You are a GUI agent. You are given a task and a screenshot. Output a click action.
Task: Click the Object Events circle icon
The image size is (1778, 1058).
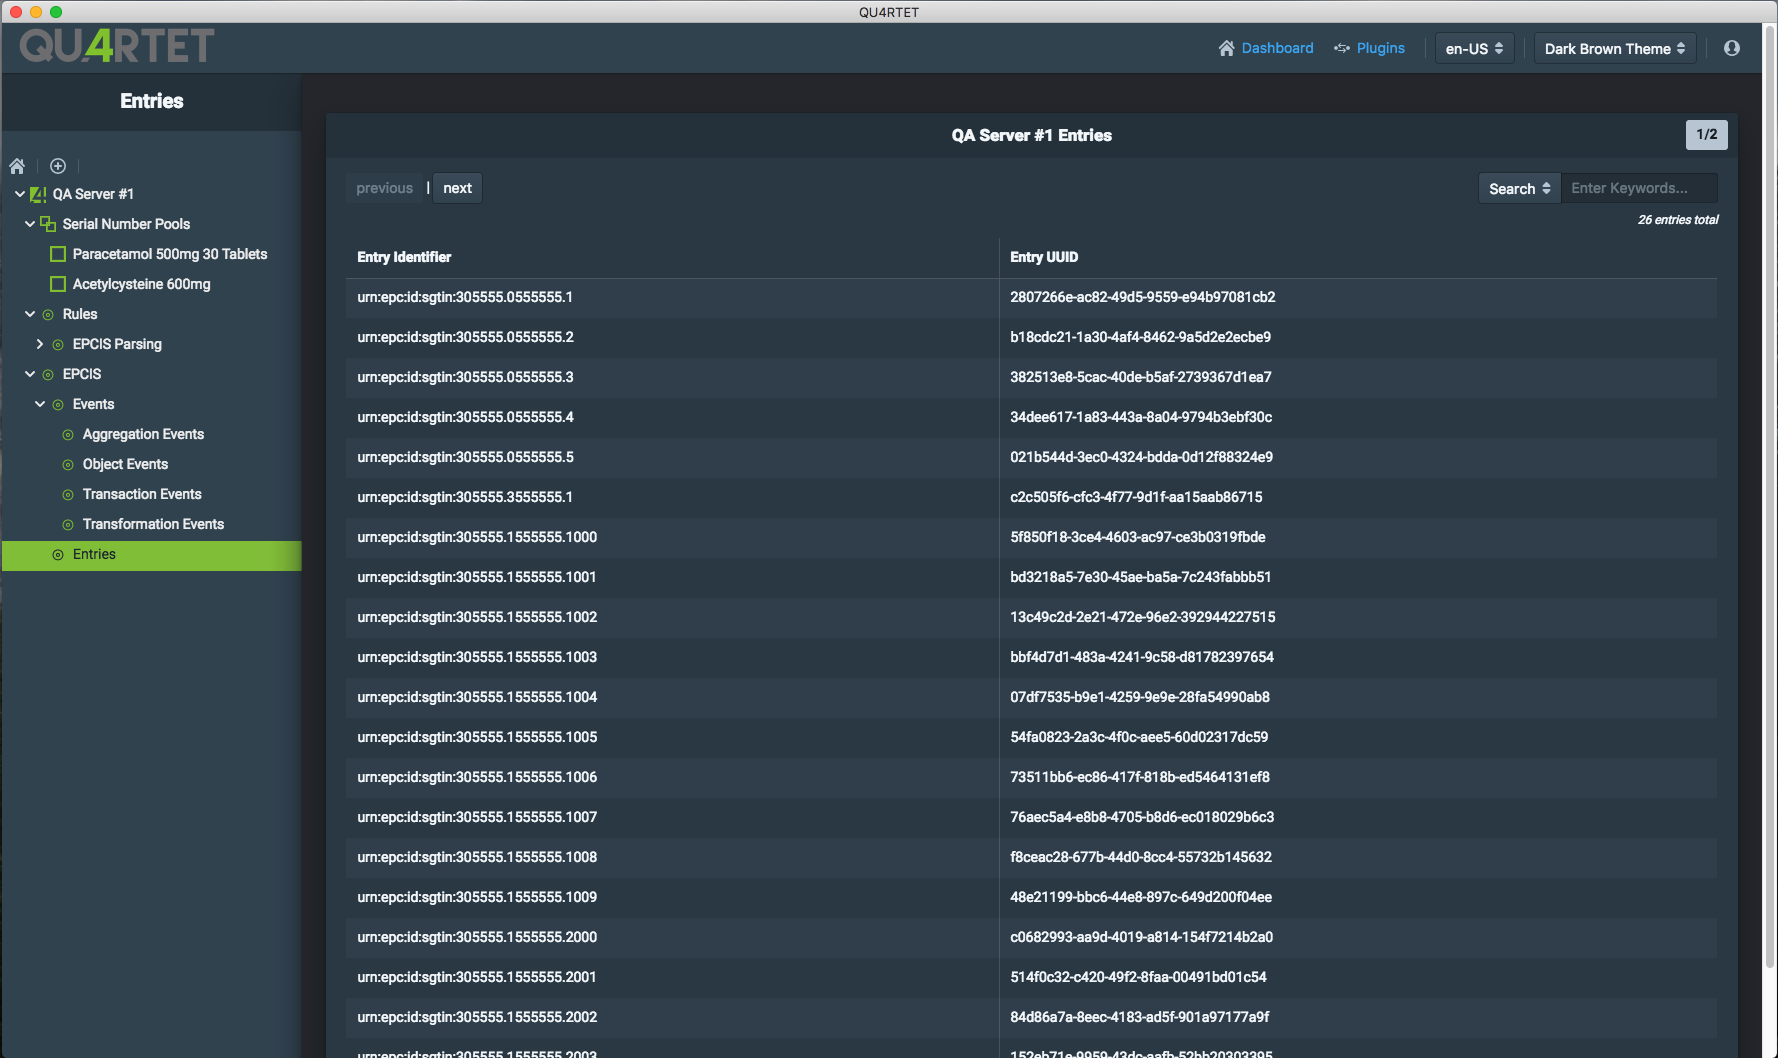point(68,464)
